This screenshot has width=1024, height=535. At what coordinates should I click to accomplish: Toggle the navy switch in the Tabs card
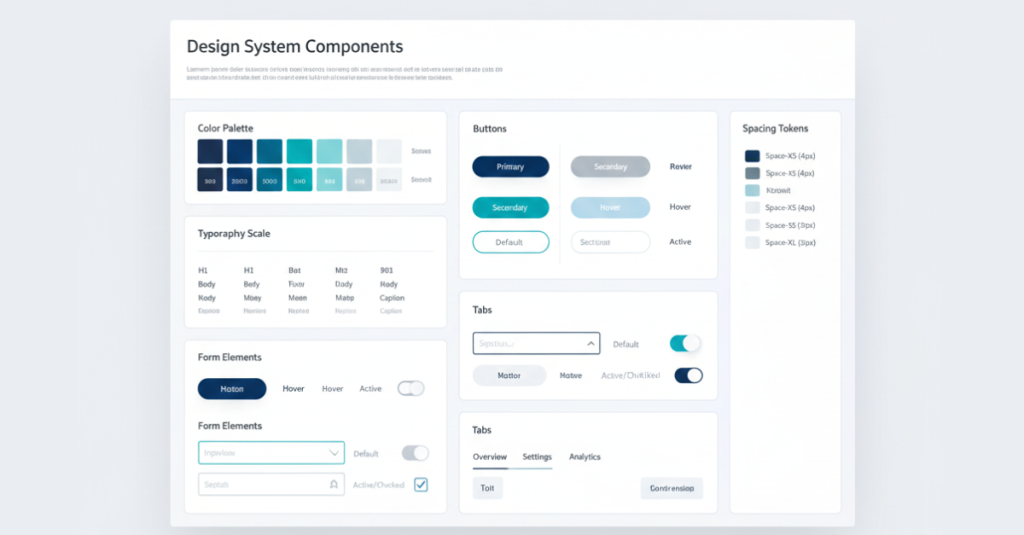point(688,375)
